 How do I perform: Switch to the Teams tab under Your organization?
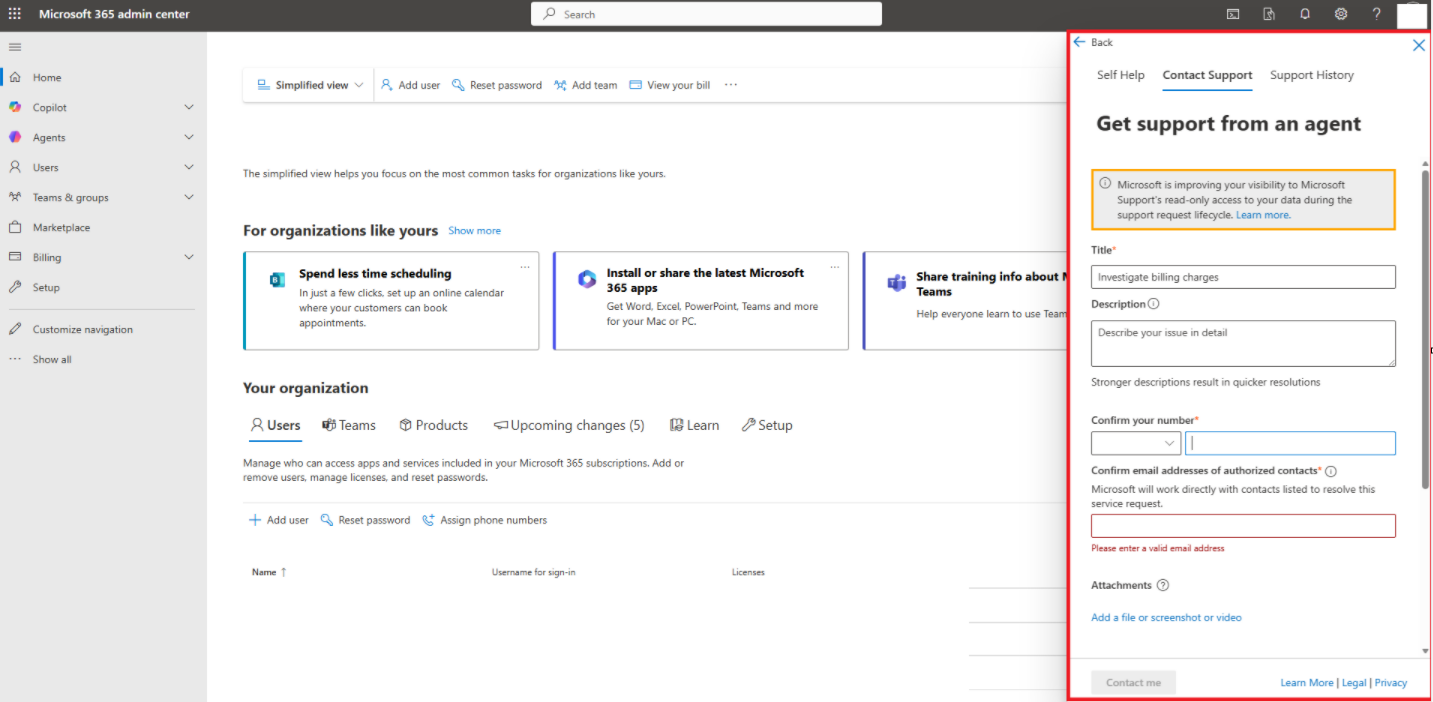pyautogui.click(x=349, y=425)
